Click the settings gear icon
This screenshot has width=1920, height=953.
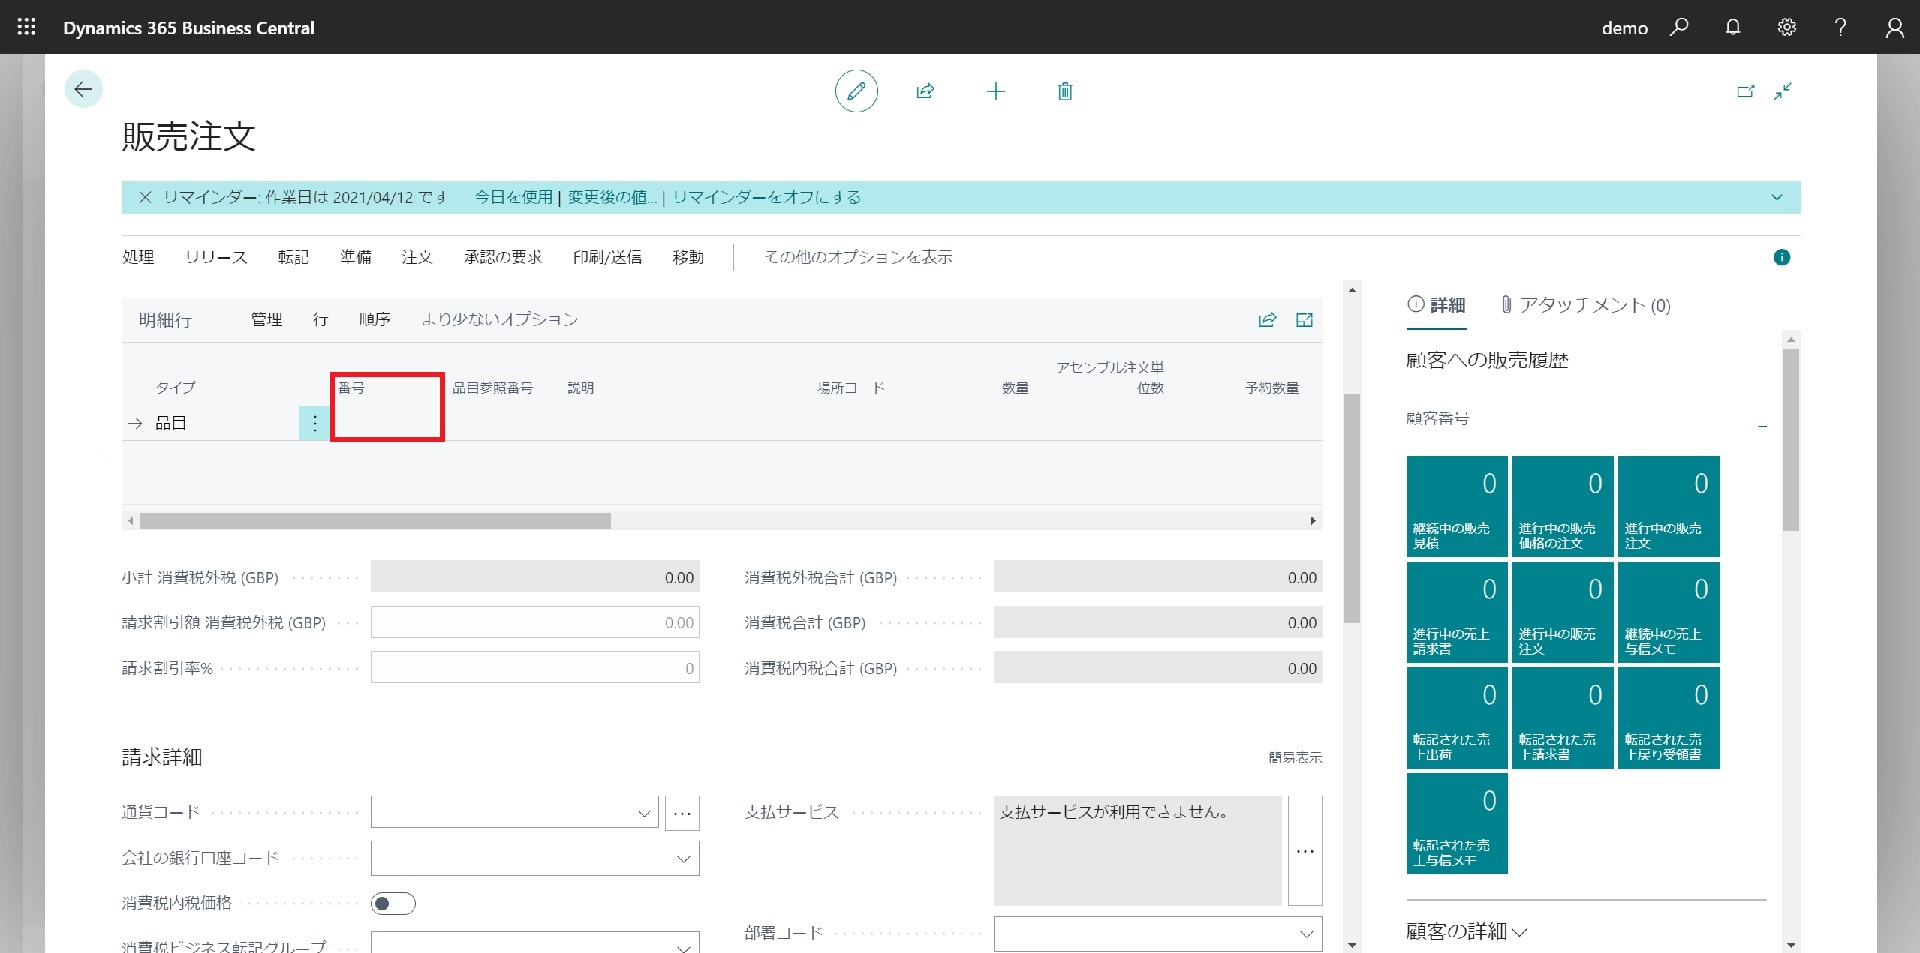tap(1786, 27)
